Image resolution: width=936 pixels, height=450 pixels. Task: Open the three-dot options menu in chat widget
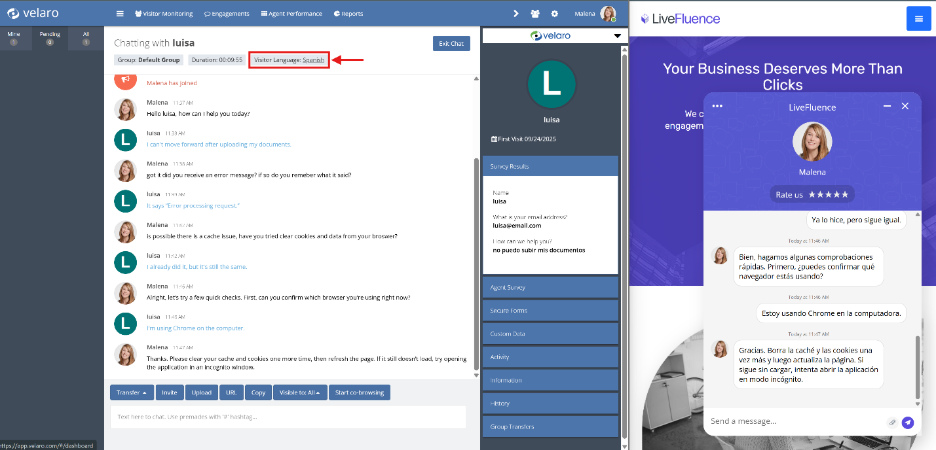tap(717, 106)
